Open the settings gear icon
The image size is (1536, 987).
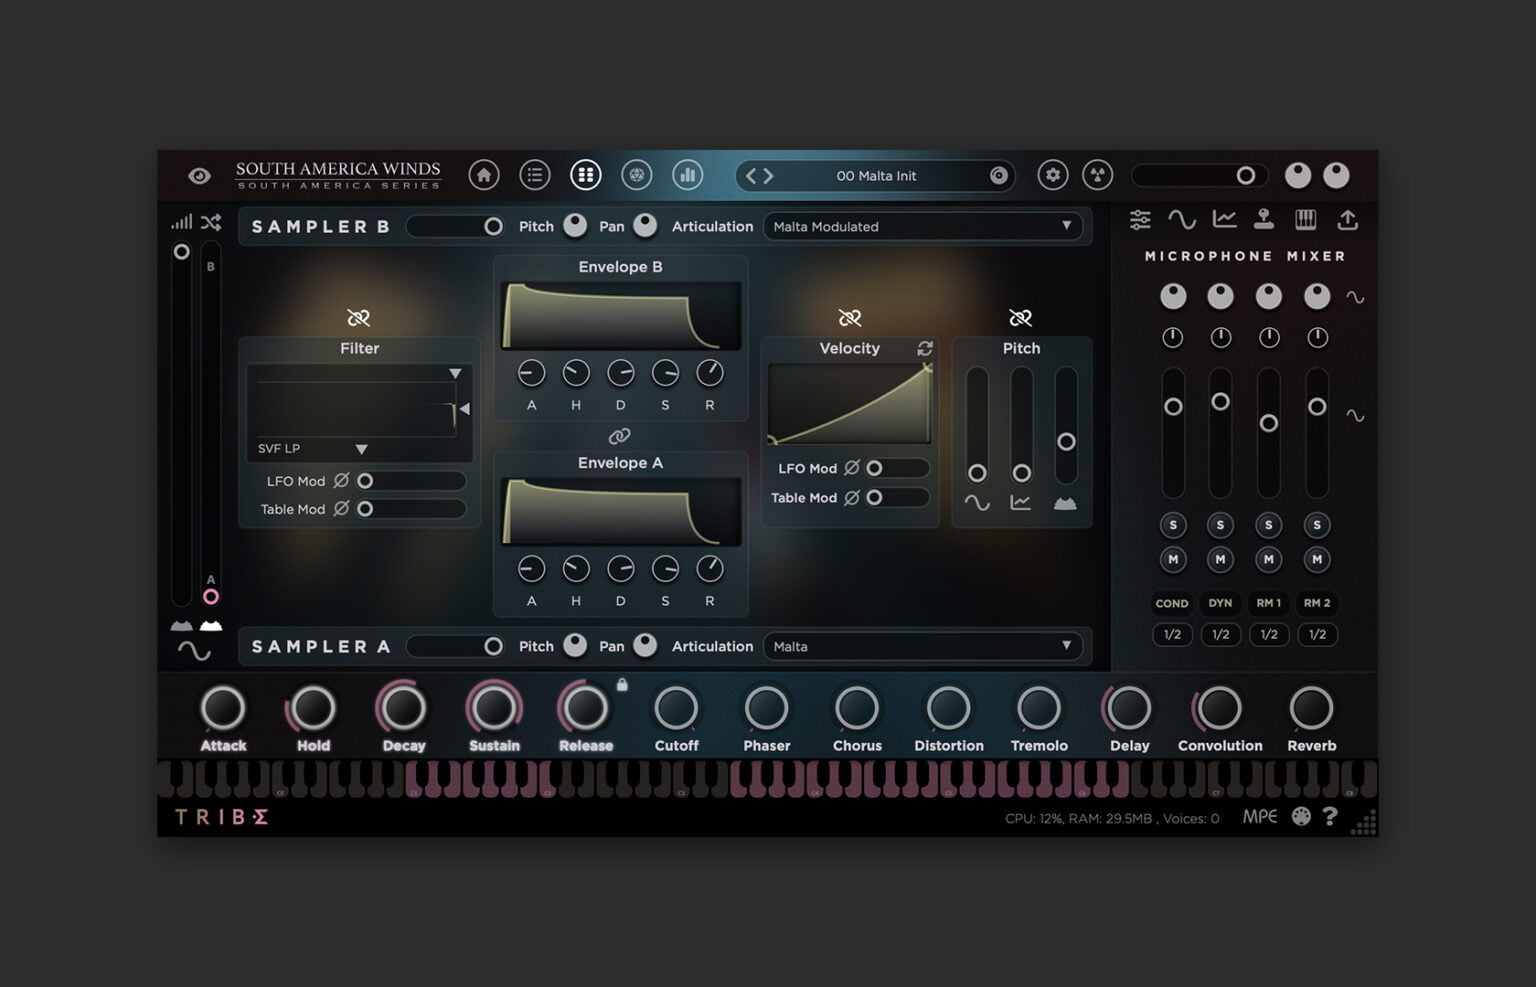click(x=1052, y=175)
